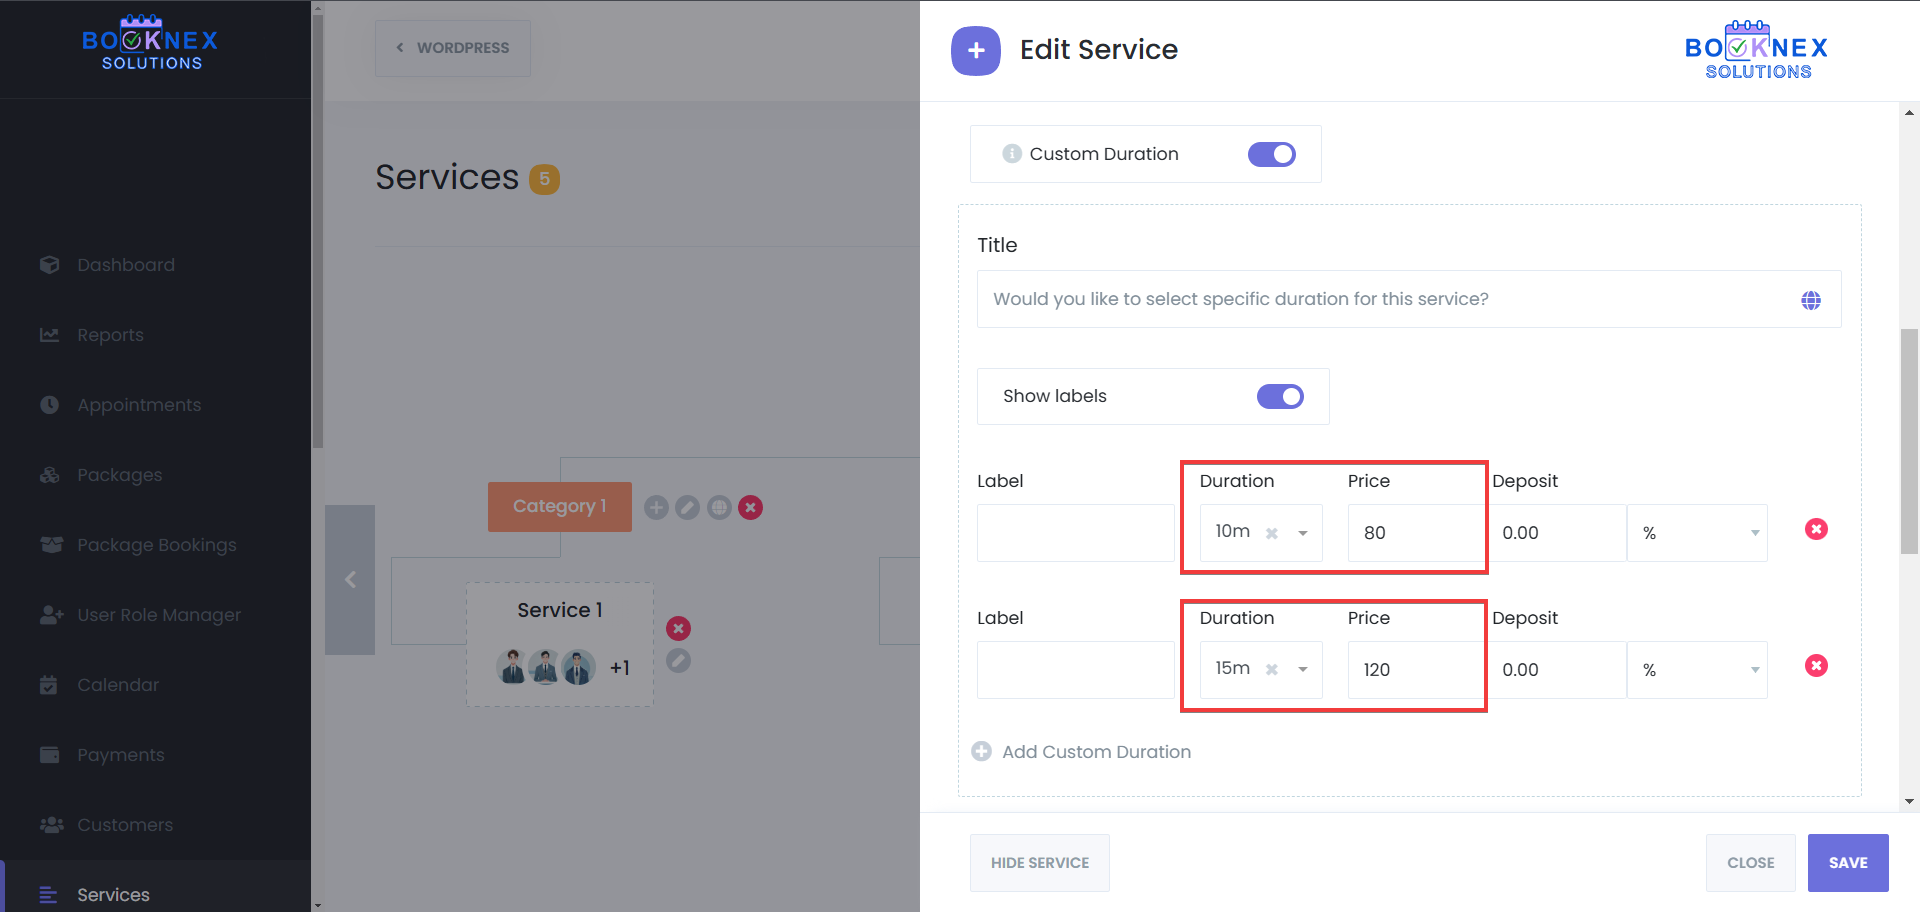Viewport: 1920px width, 912px height.
Task: Remove the 15m duration row via red X
Action: click(1817, 665)
